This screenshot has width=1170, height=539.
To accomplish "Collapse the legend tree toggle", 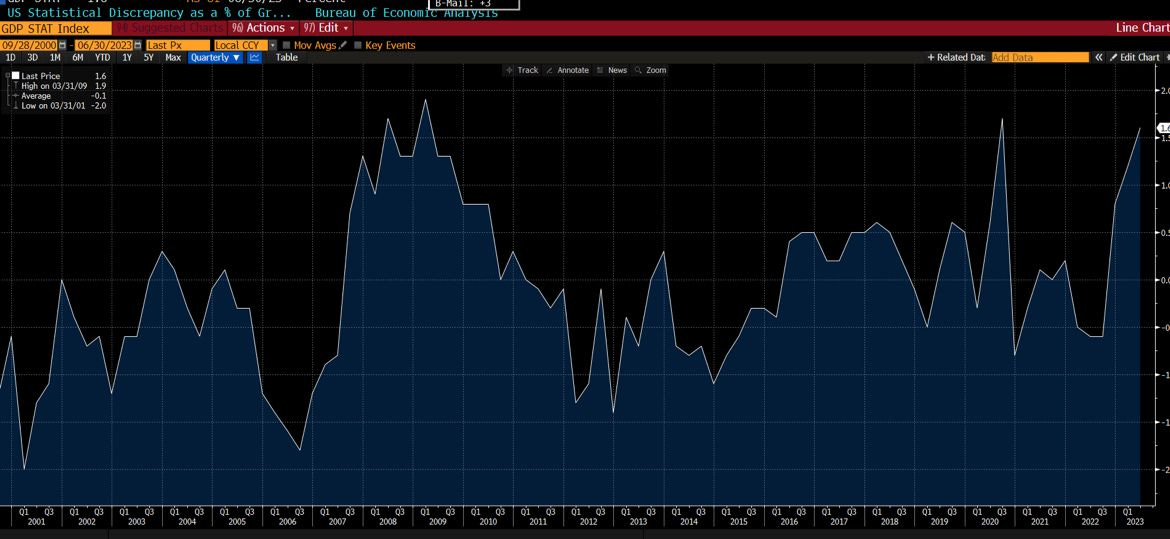I will pos(7,76).
